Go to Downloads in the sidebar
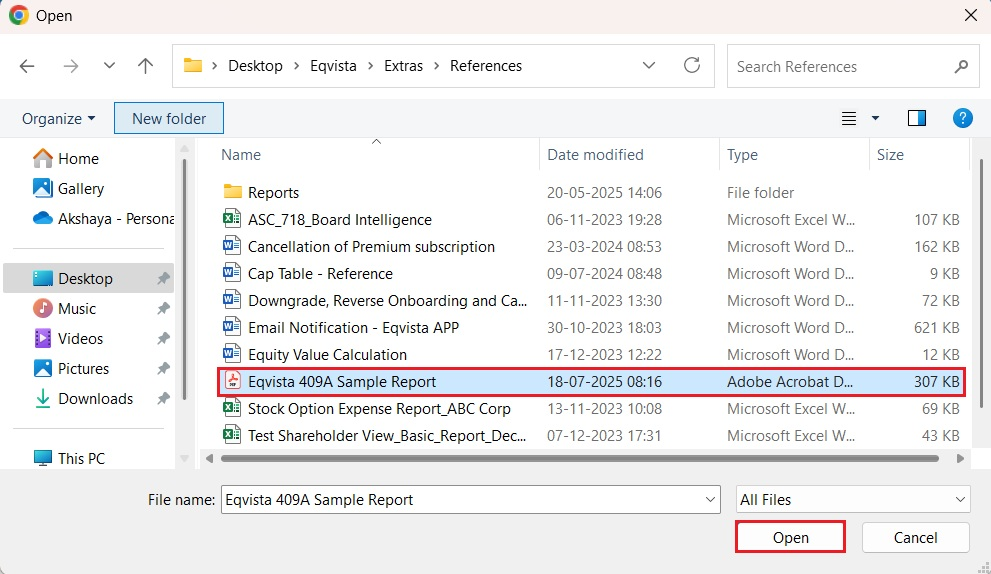 point(95,398)
